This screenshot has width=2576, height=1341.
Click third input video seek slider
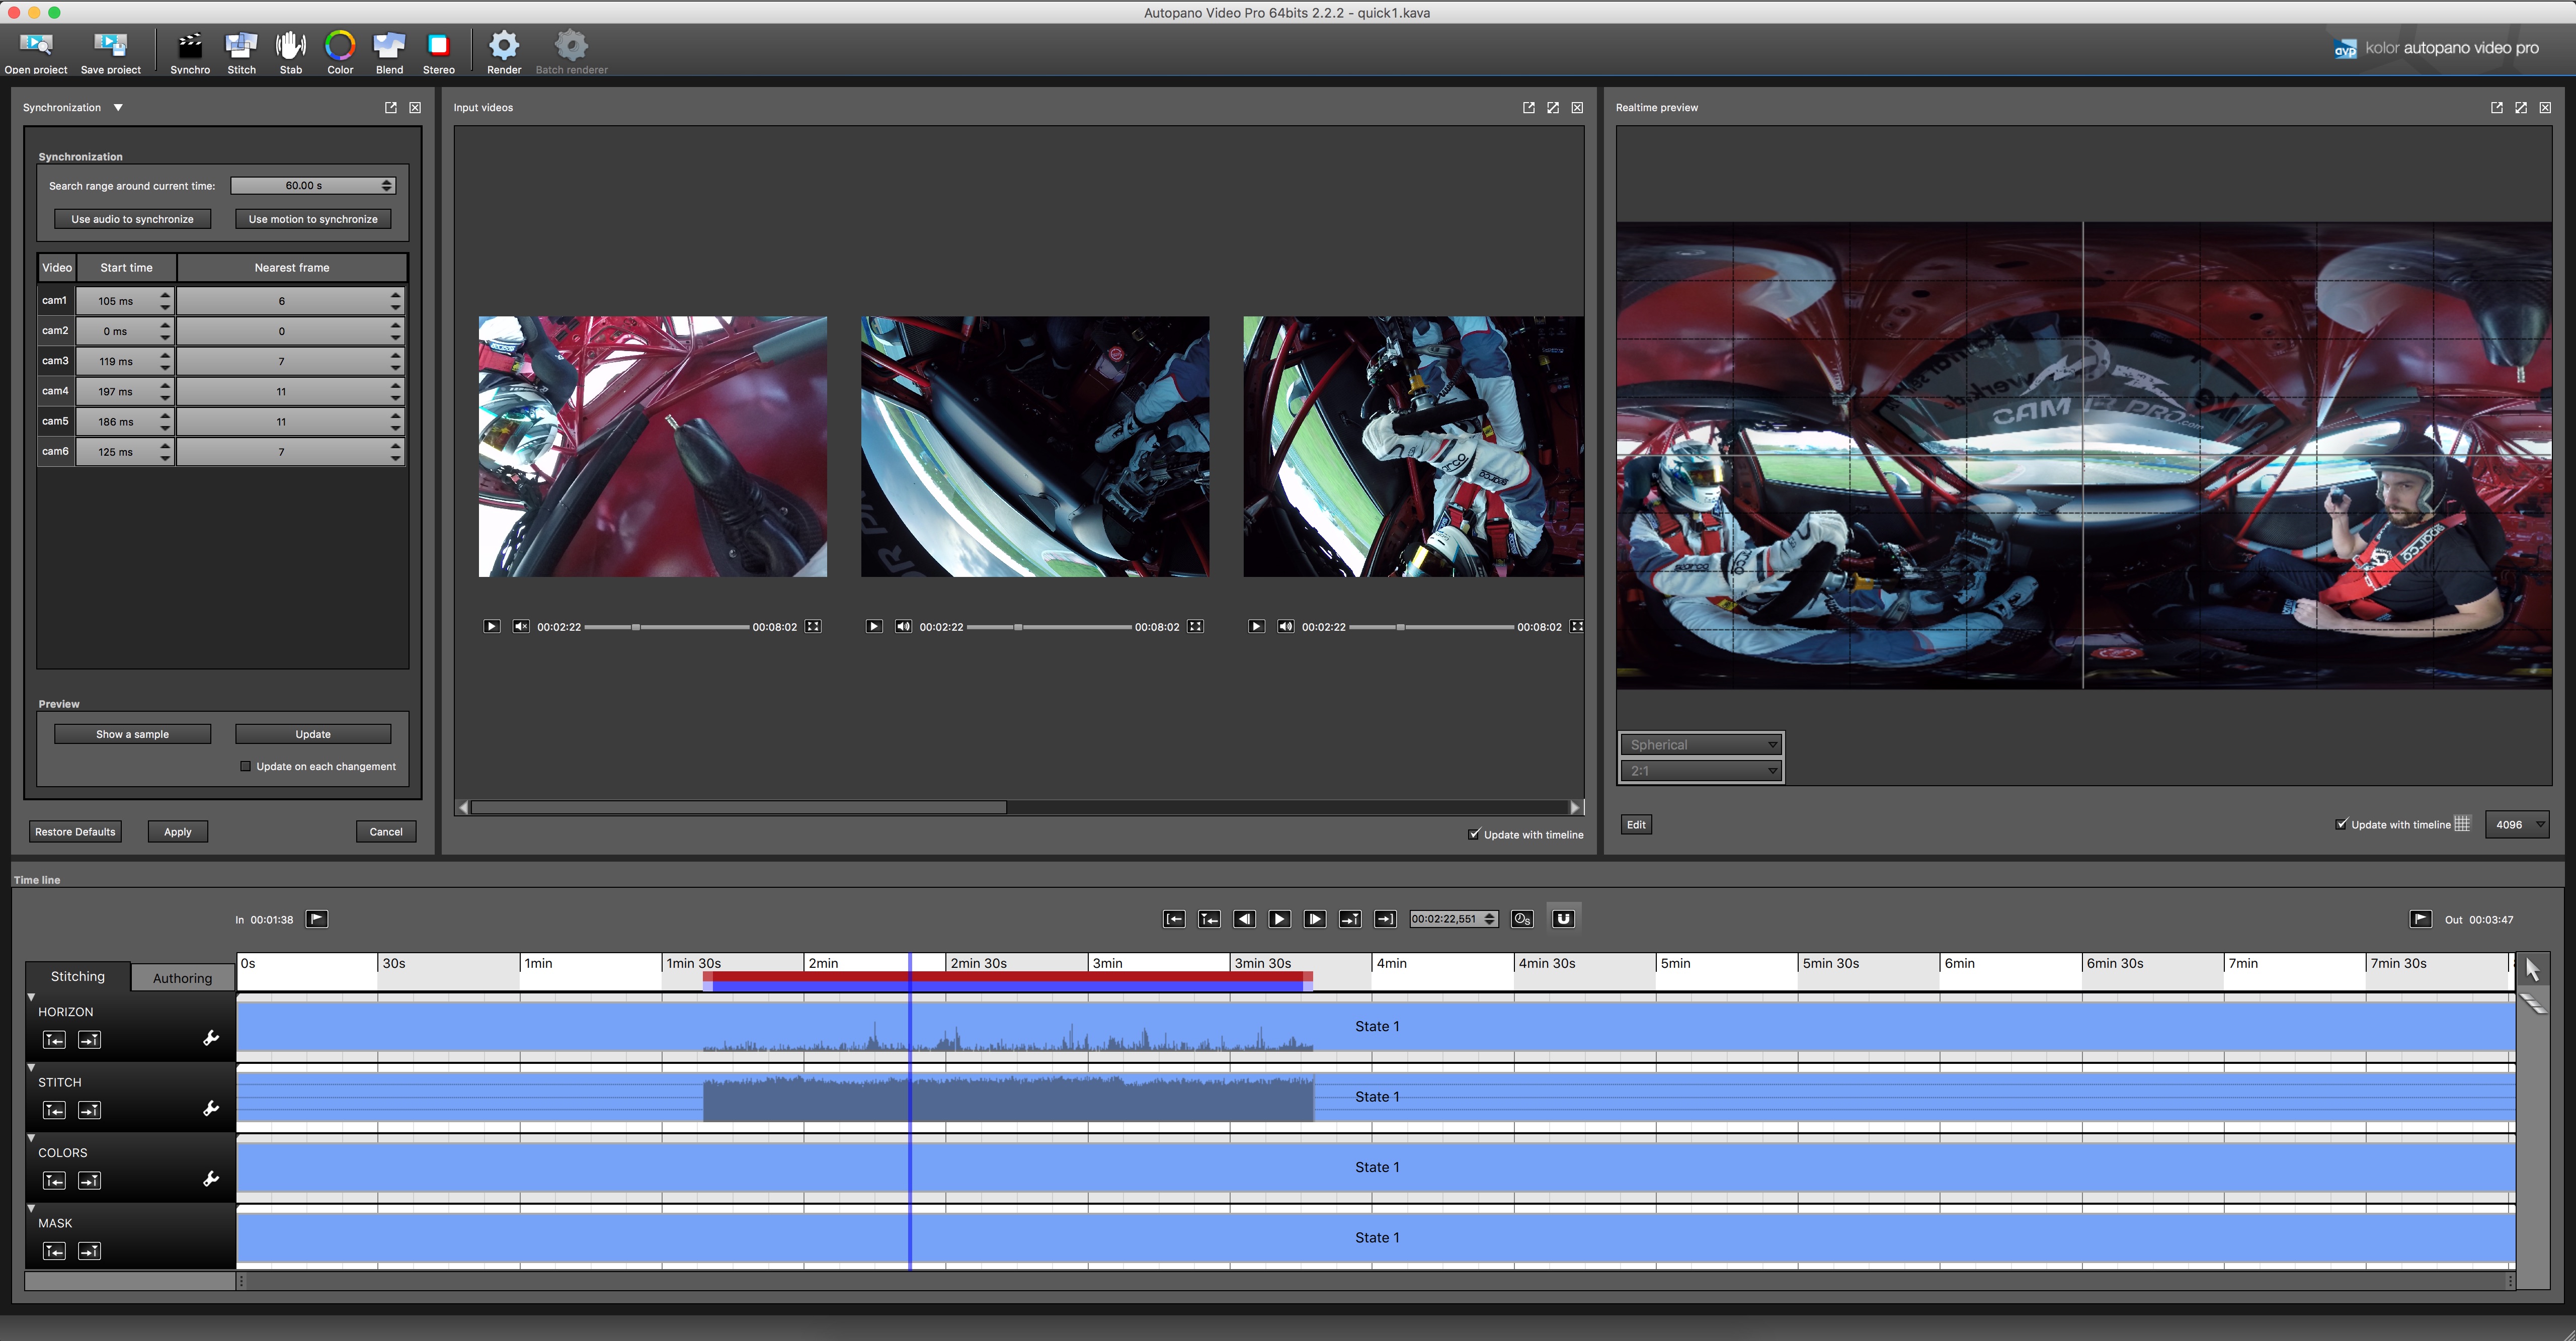(x=1432, y=627)
